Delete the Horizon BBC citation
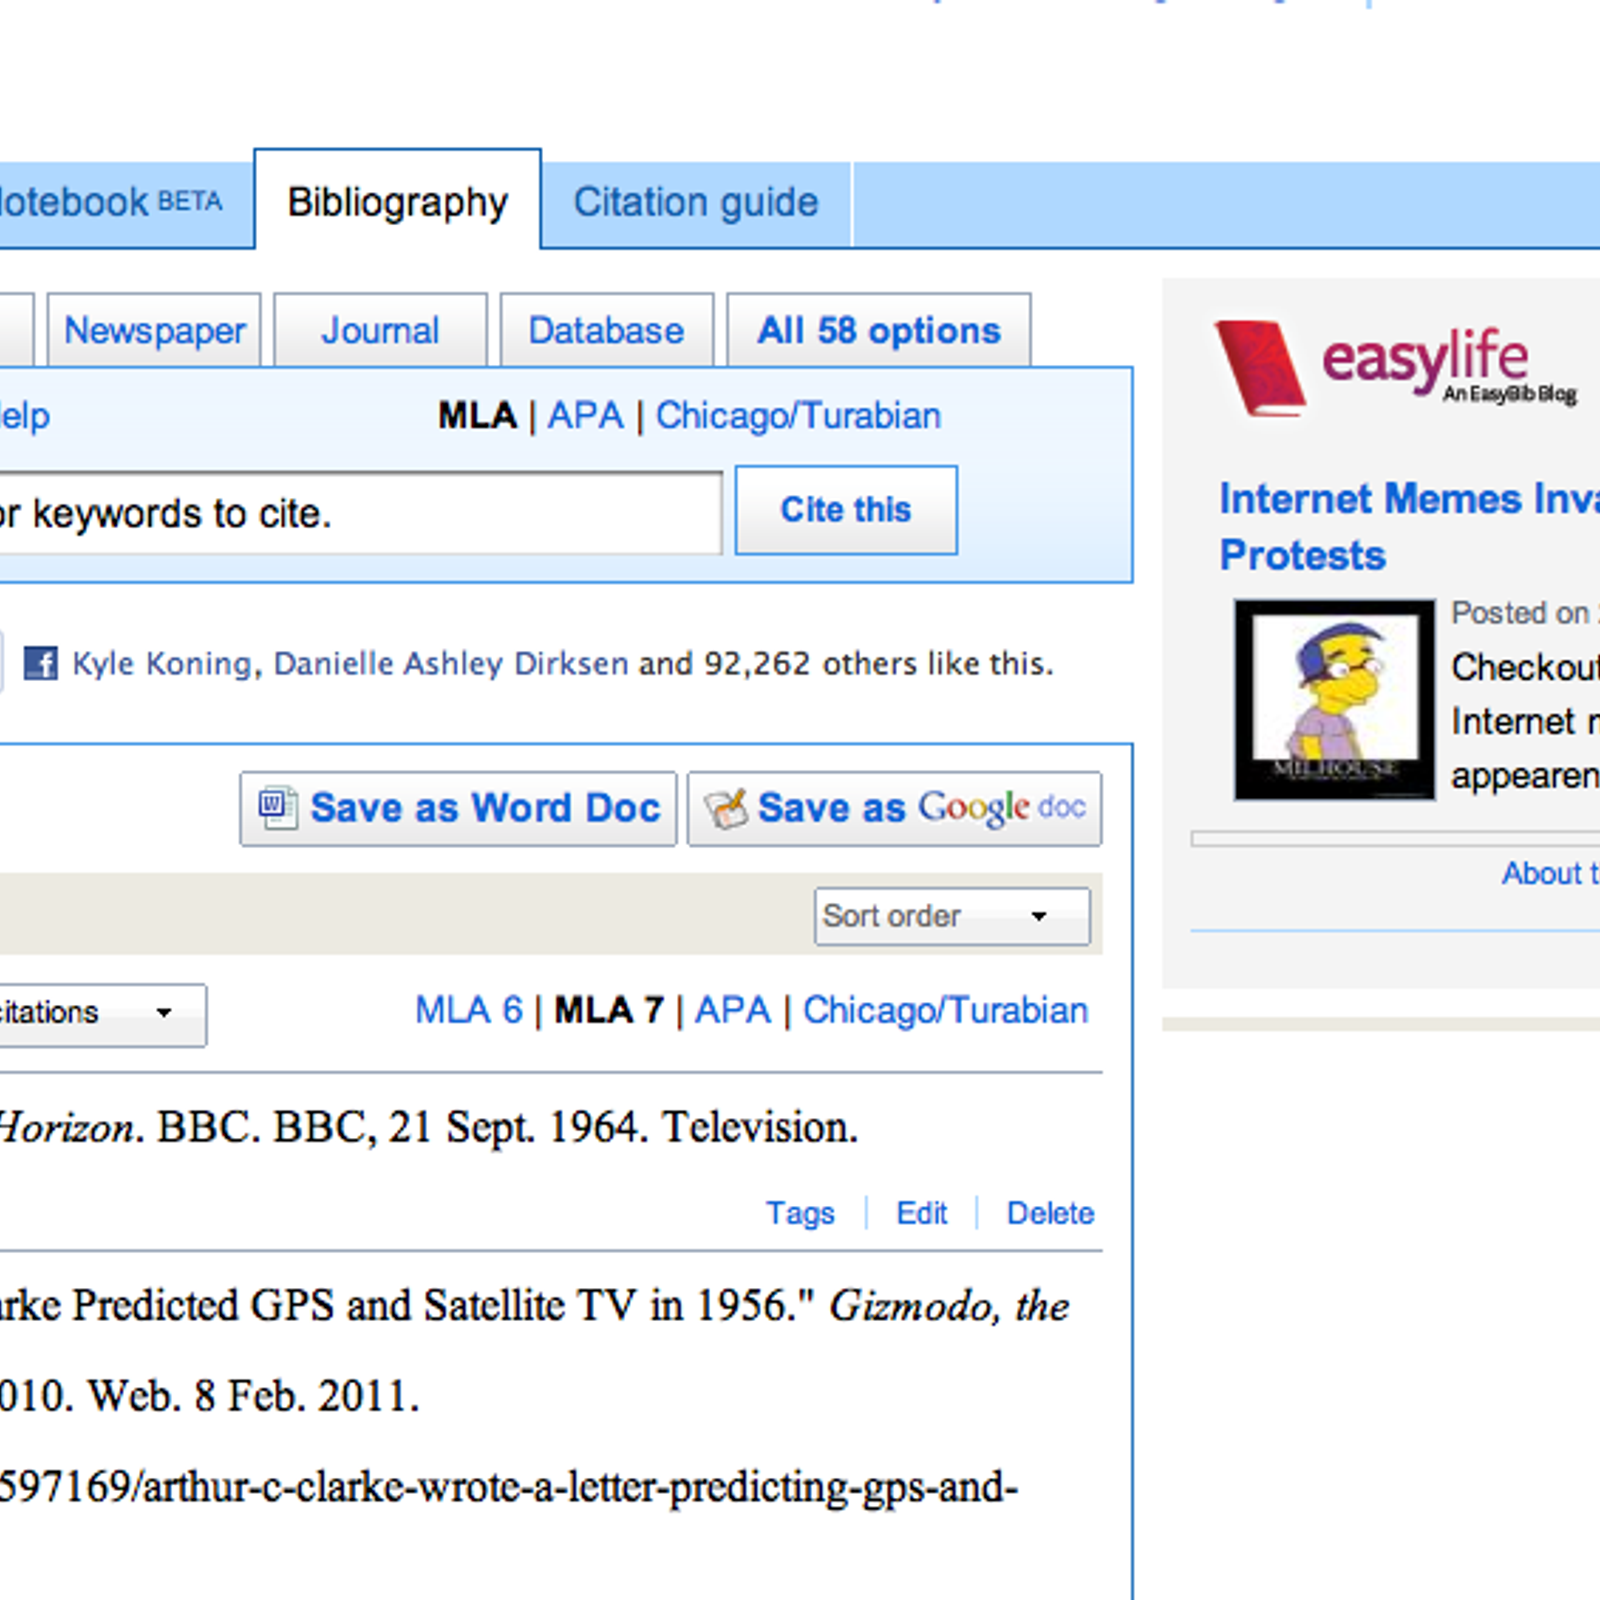The image size is (1600, 1600). [1050, 1213]
